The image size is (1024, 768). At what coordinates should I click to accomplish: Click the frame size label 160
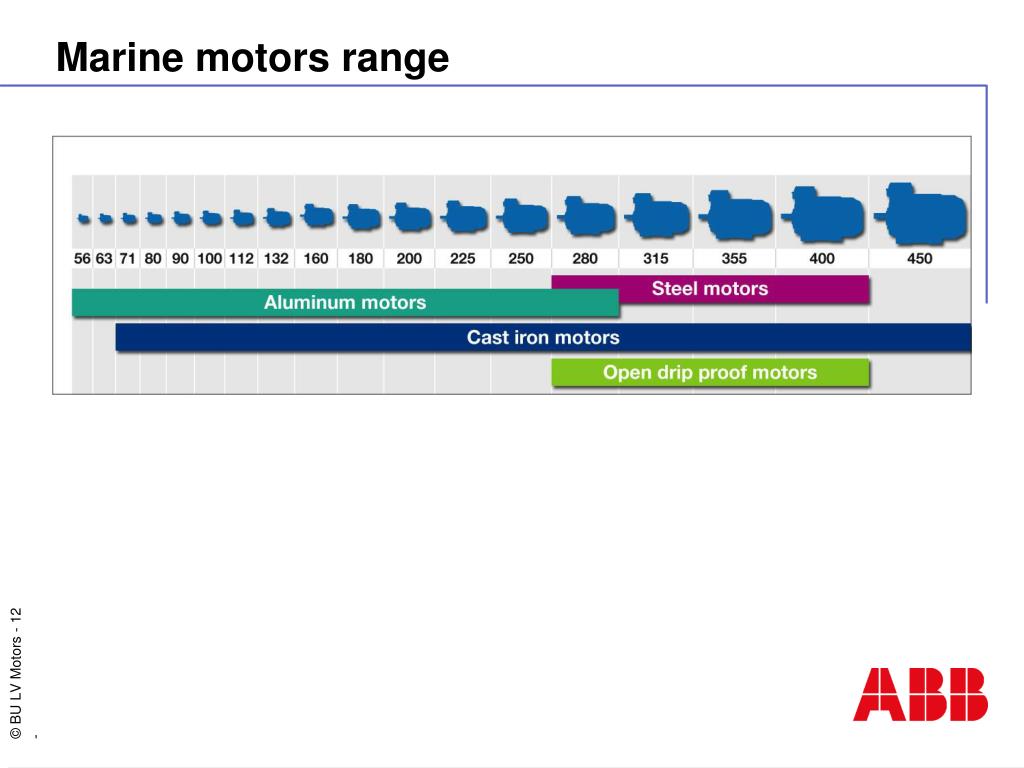316,259
